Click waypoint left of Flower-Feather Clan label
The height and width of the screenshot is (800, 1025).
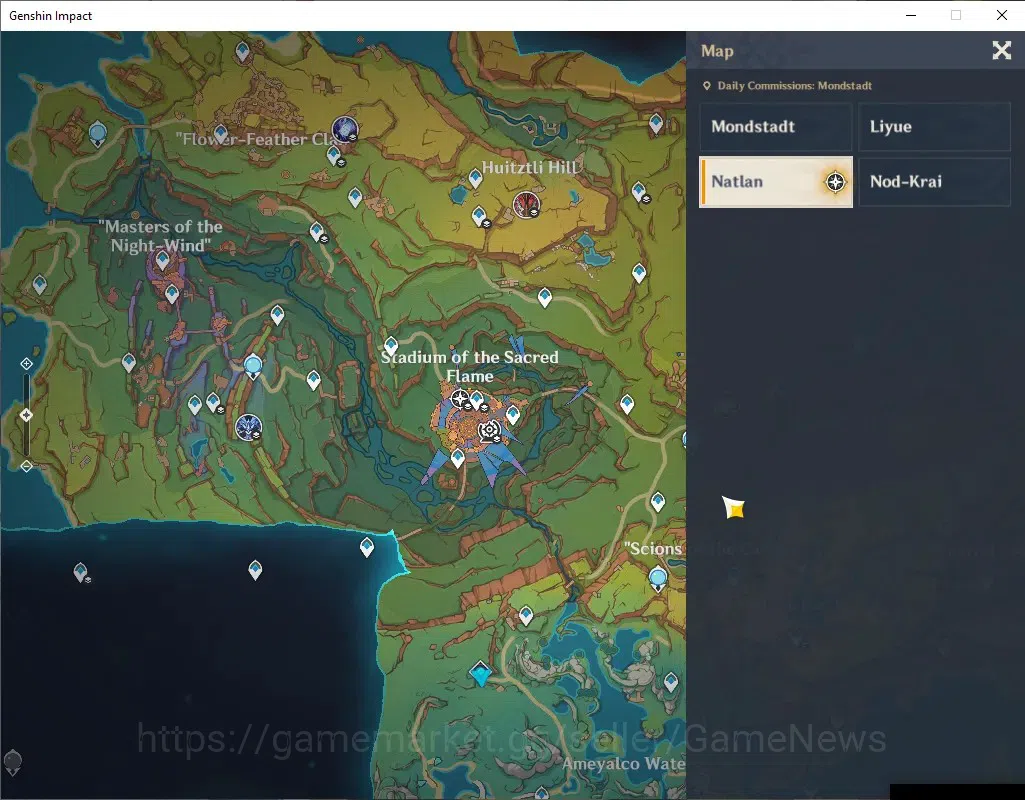[221, 135]
